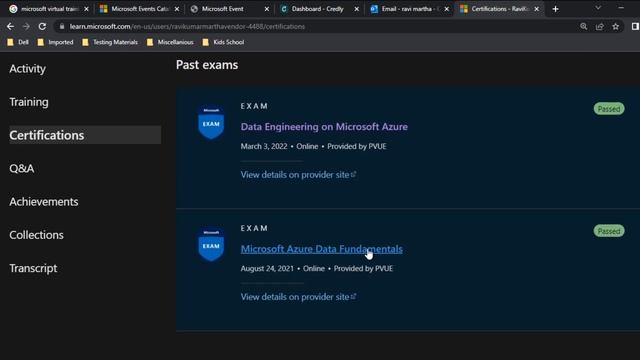Open Testing Materials bookmarks folder
This screenshot has height=360, width=640.
110,42
